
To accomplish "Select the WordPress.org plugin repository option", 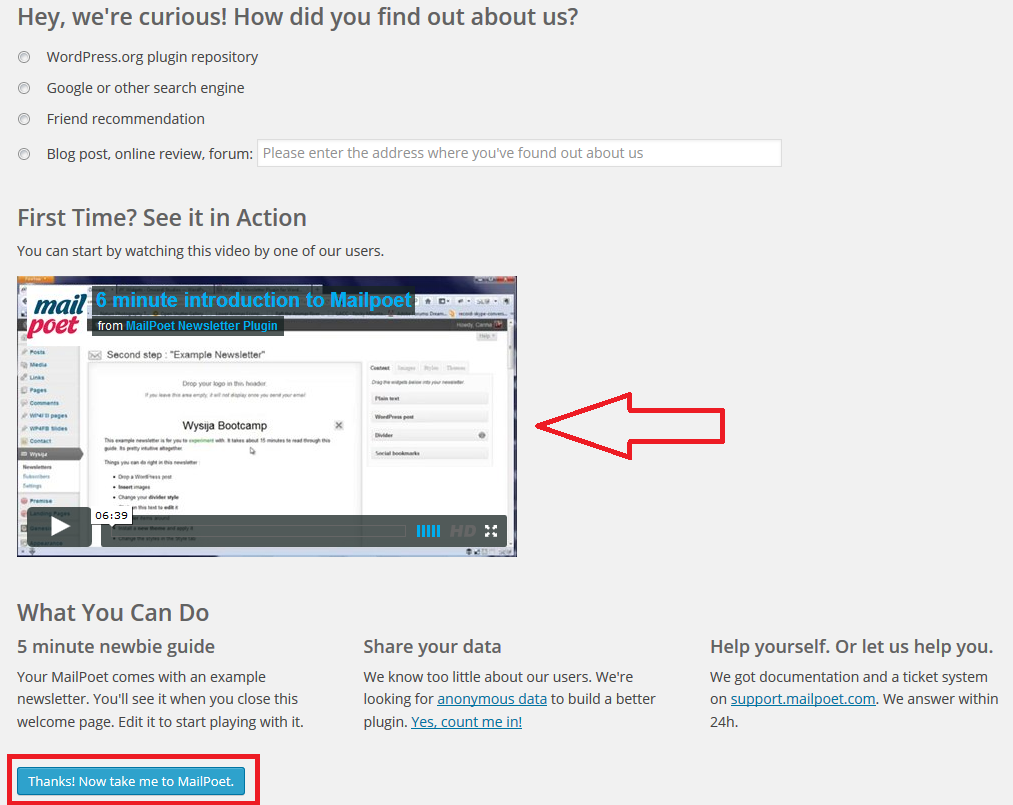I will pyautogui.click(x=24, y=58).
